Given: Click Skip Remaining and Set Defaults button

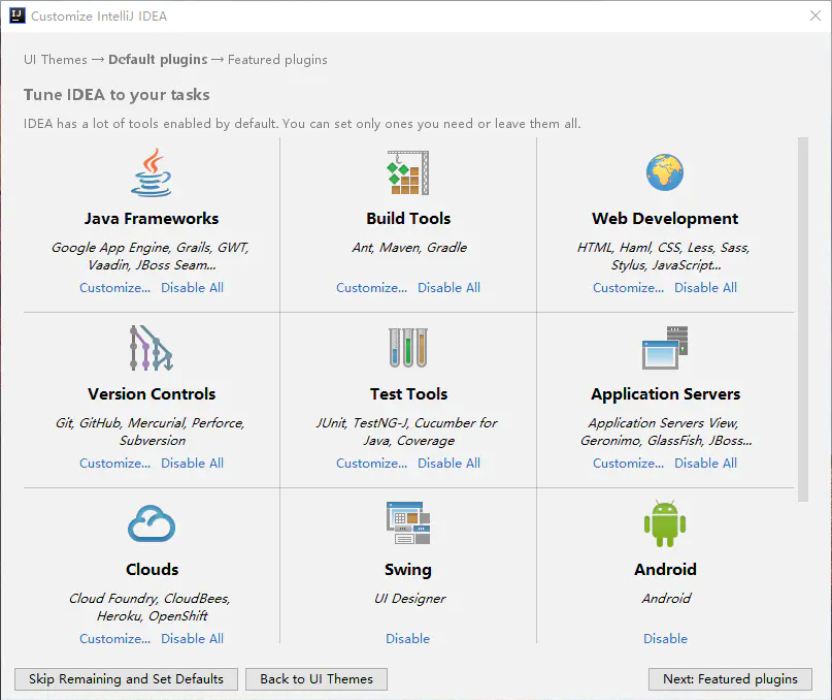Looking at the screenshot, I should tap(126, 679).
